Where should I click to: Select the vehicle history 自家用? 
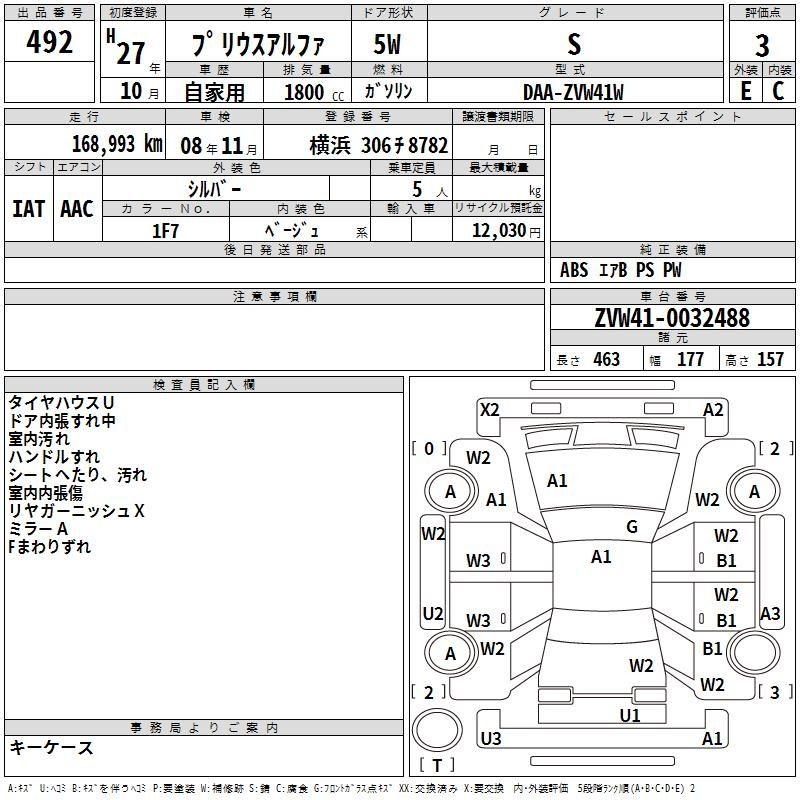coord(214,92)
